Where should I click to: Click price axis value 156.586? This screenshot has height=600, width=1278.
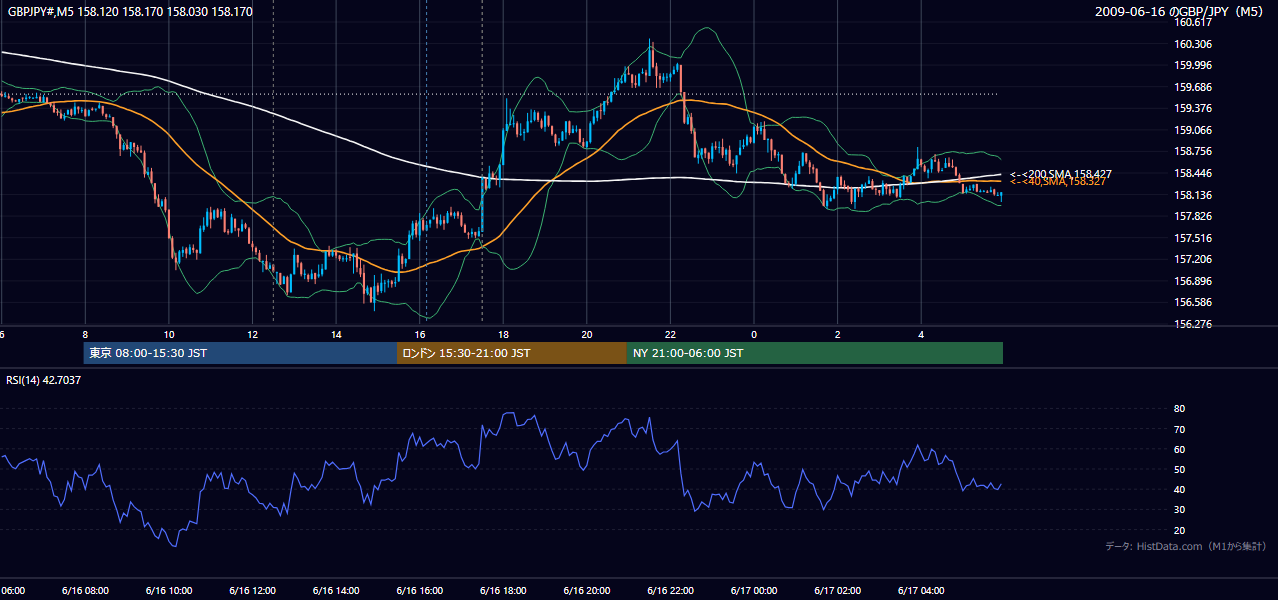click(x=1195, y=302)
